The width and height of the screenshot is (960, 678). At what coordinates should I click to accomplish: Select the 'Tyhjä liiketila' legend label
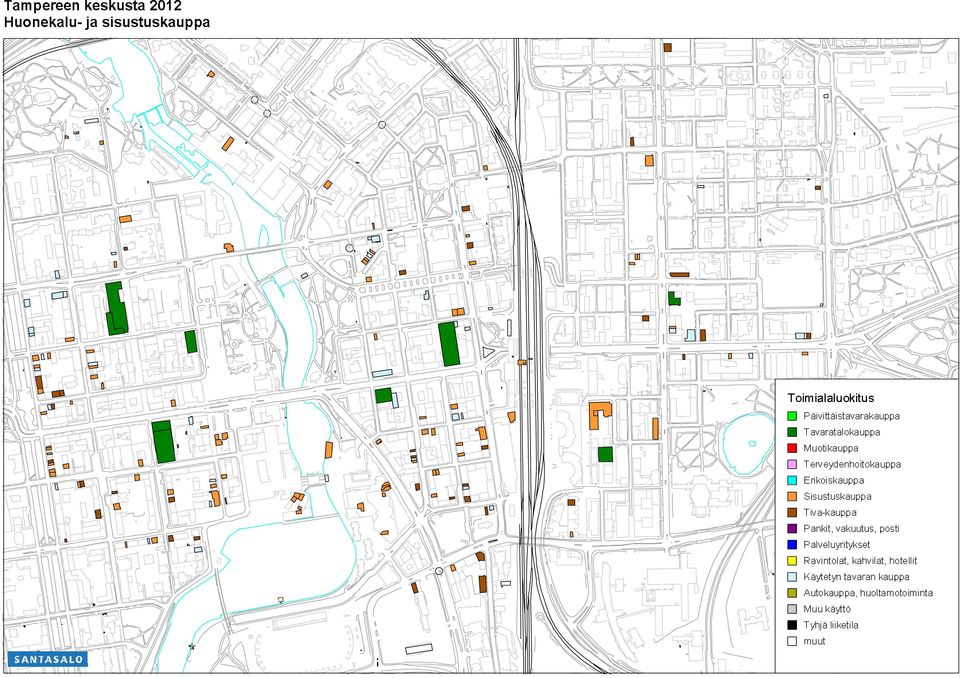(x=831, y=625)
